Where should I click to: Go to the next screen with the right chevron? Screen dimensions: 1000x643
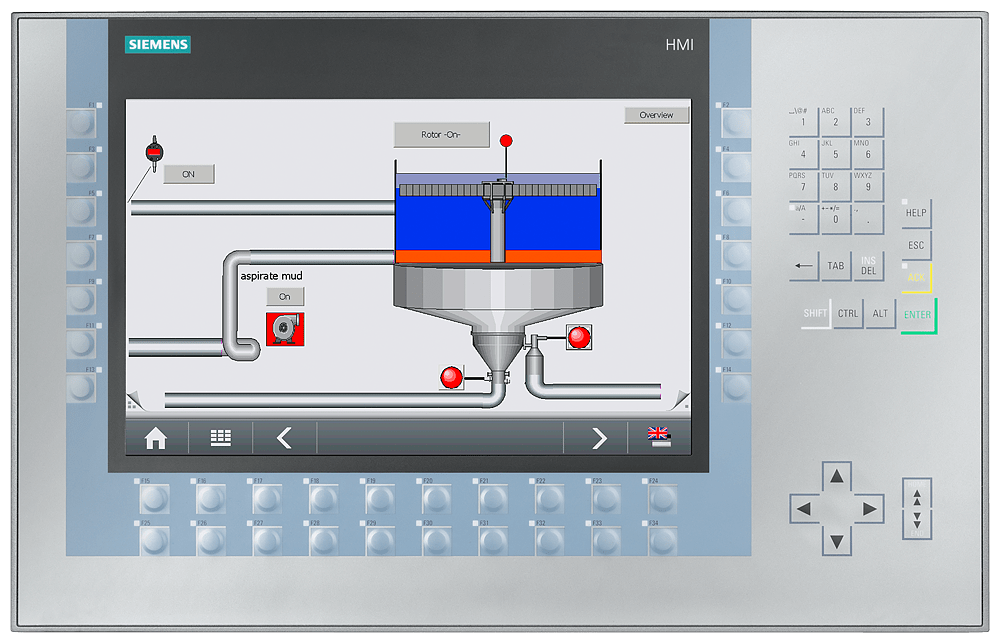pyautogui.click(x=598, y=438)
